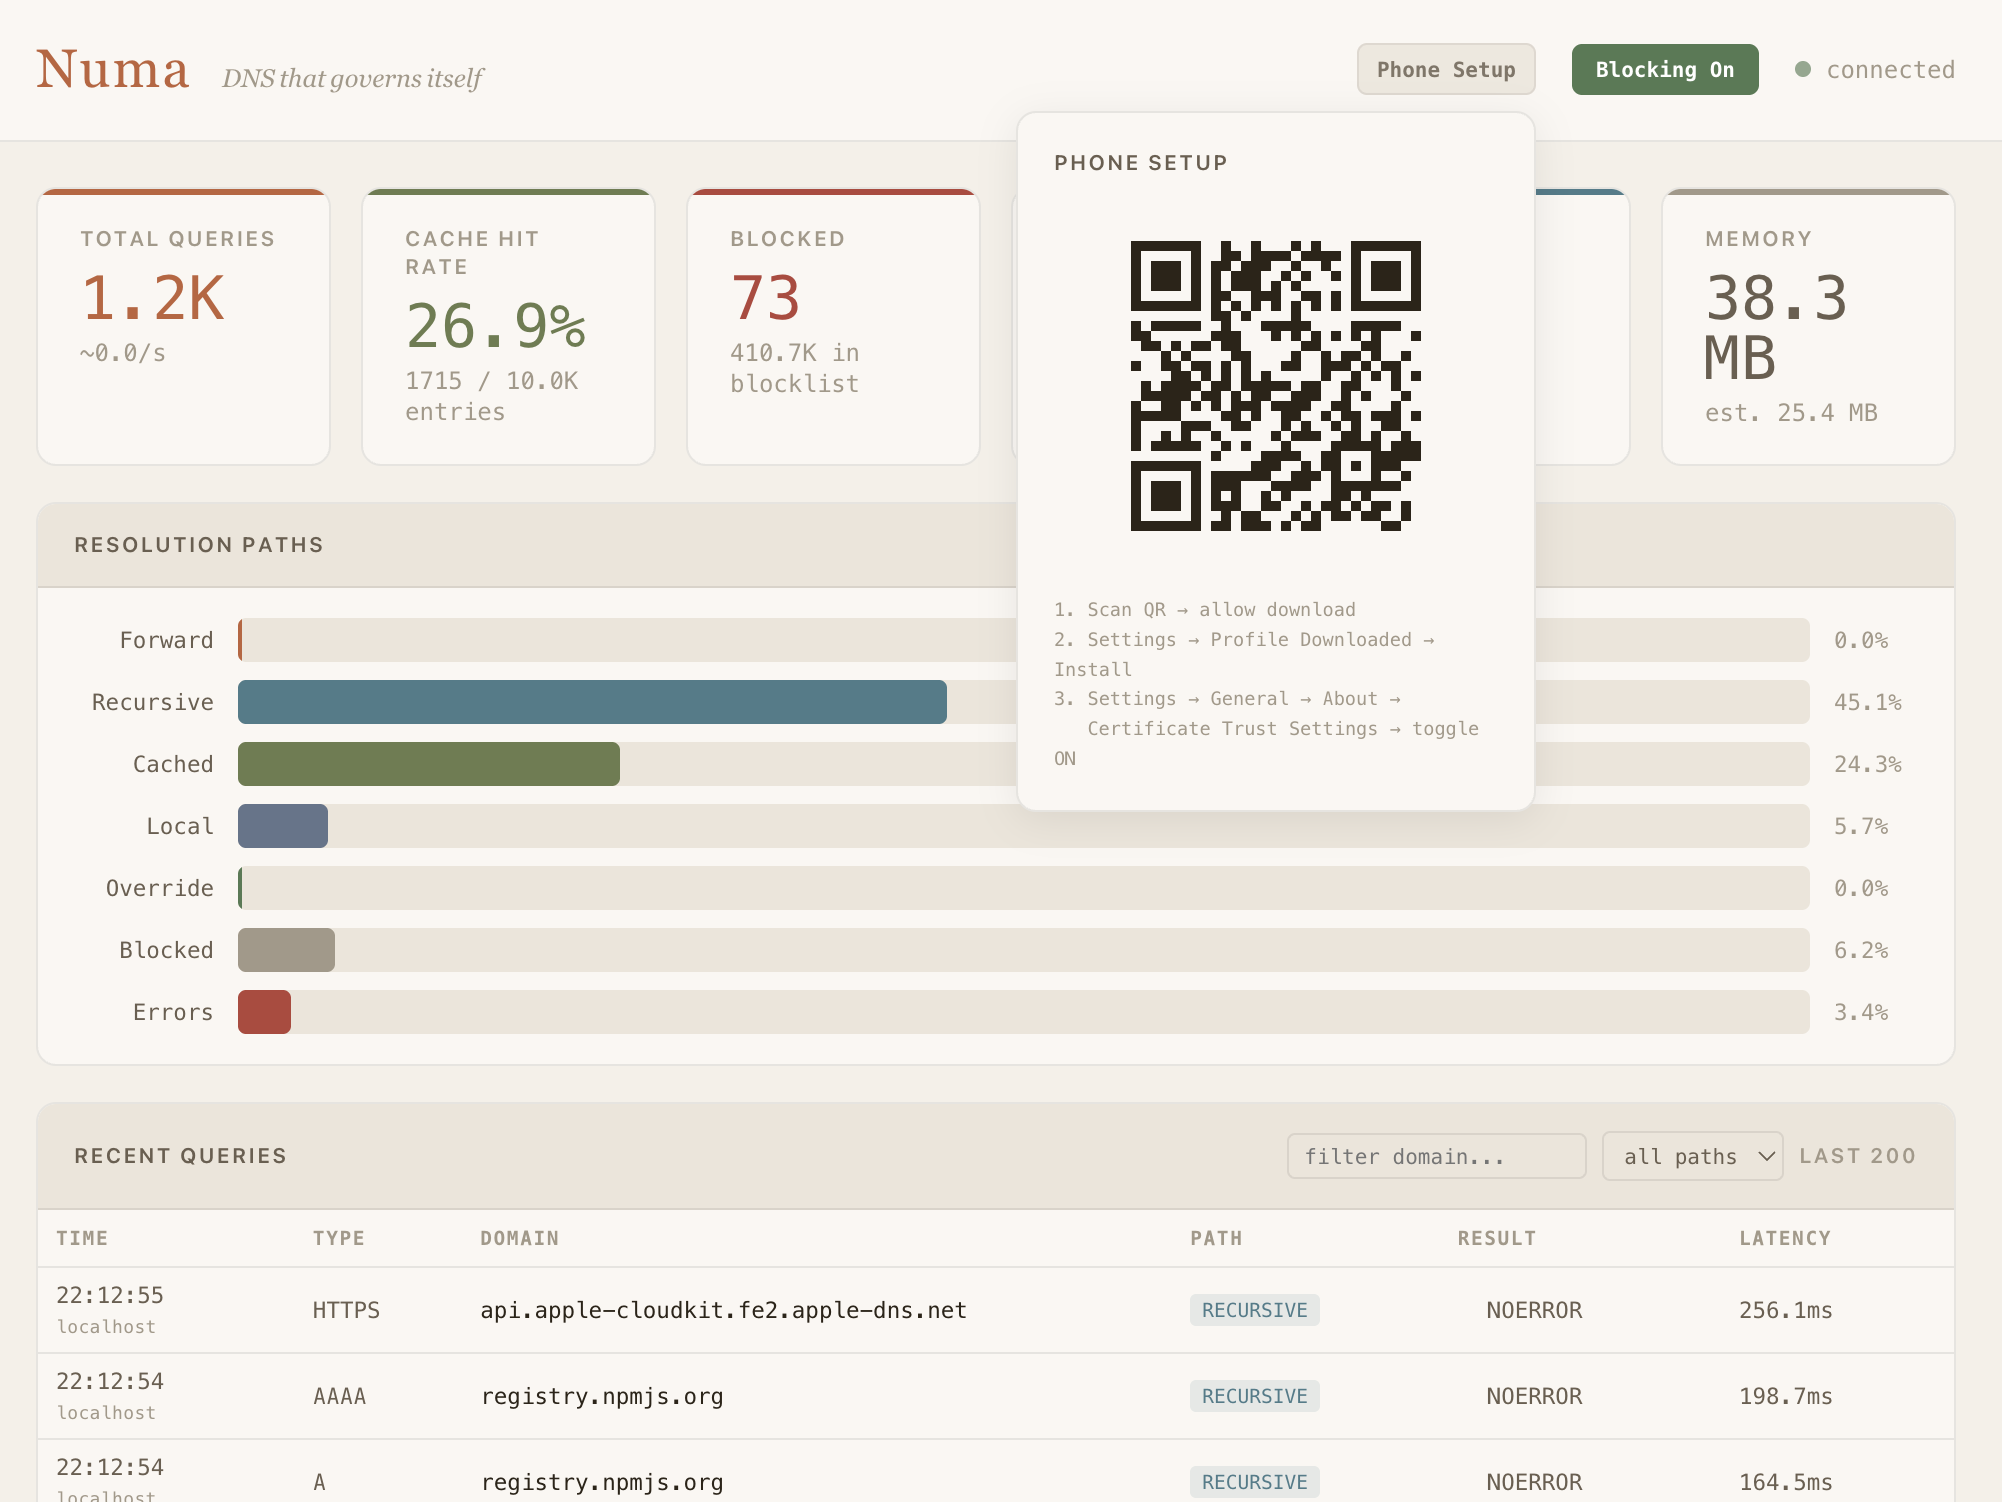Click the Cache Hit Rate stat card
2002x1502 pixels.
pyautogui.click(x=508, y=327)
